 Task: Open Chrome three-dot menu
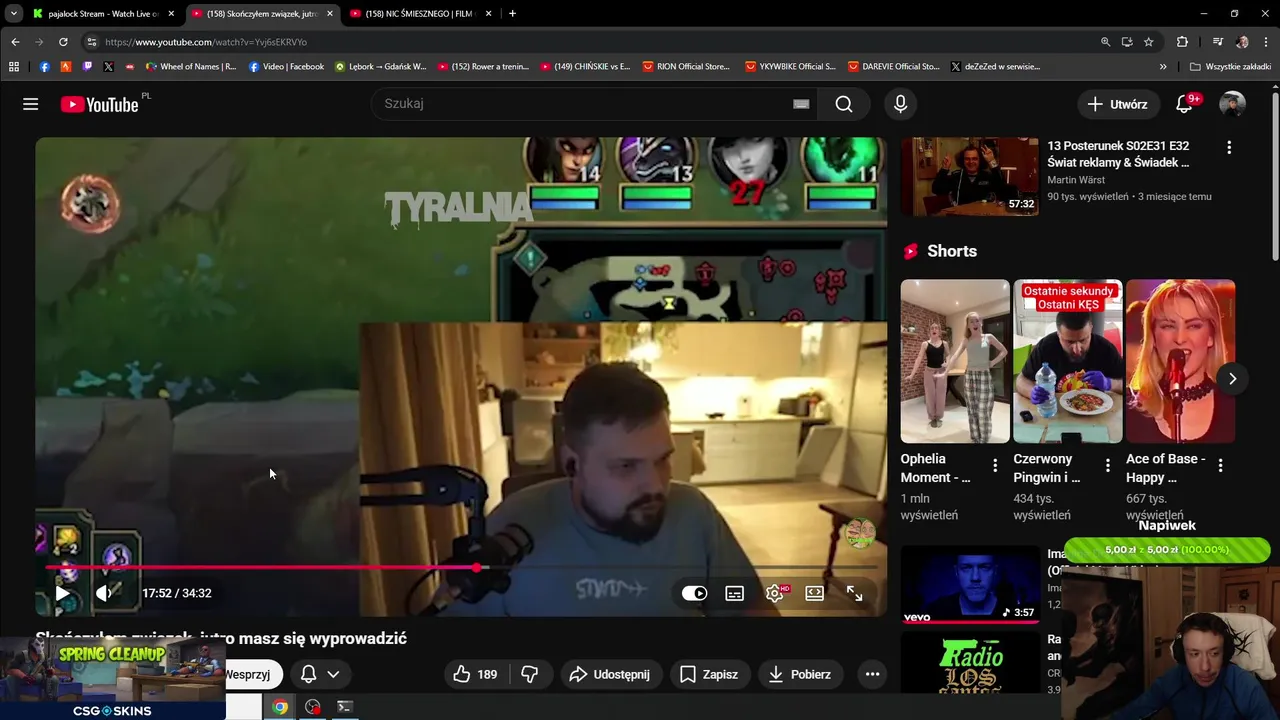coord(1266,42)
